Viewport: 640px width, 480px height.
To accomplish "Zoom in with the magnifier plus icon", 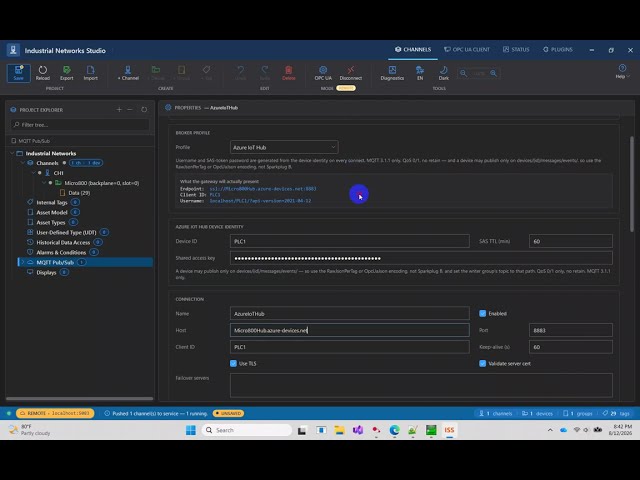I will (493, 73).
